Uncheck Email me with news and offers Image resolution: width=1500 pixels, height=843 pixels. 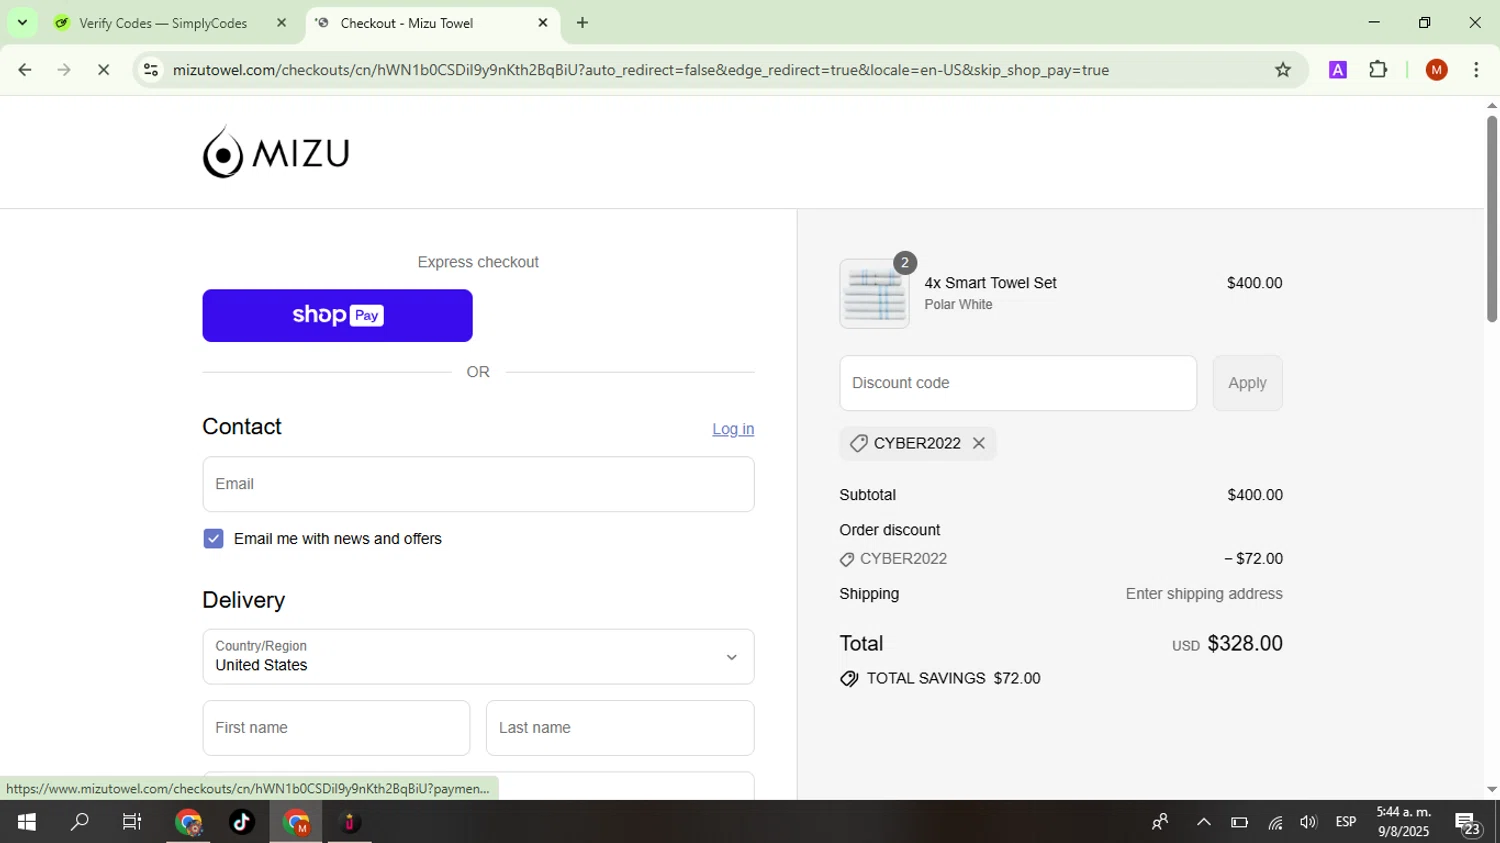213,539
